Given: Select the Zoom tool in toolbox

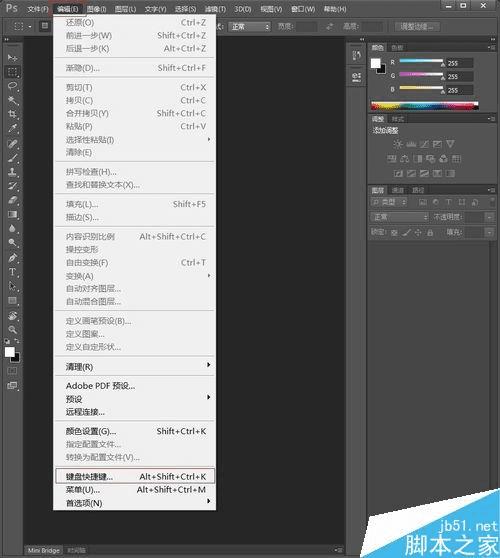Looking at the screenshot, I should tap(12, 330).
